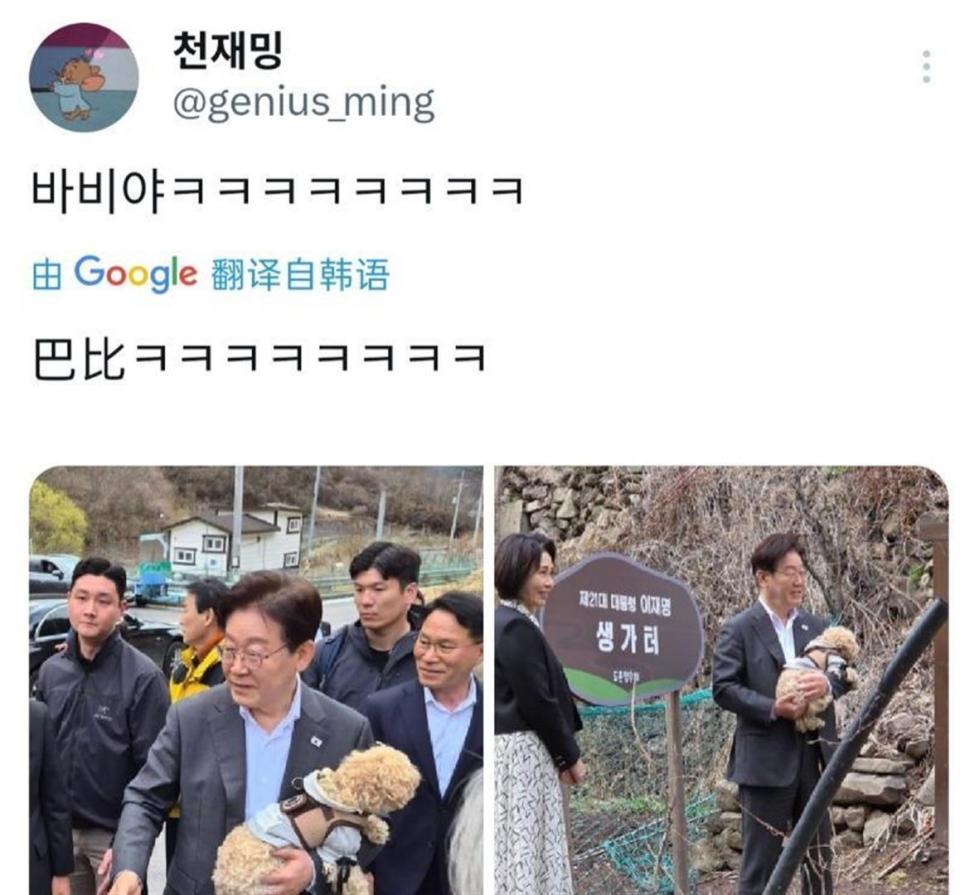Open the 천재밍 profile avatar

[x=84, y=78]
